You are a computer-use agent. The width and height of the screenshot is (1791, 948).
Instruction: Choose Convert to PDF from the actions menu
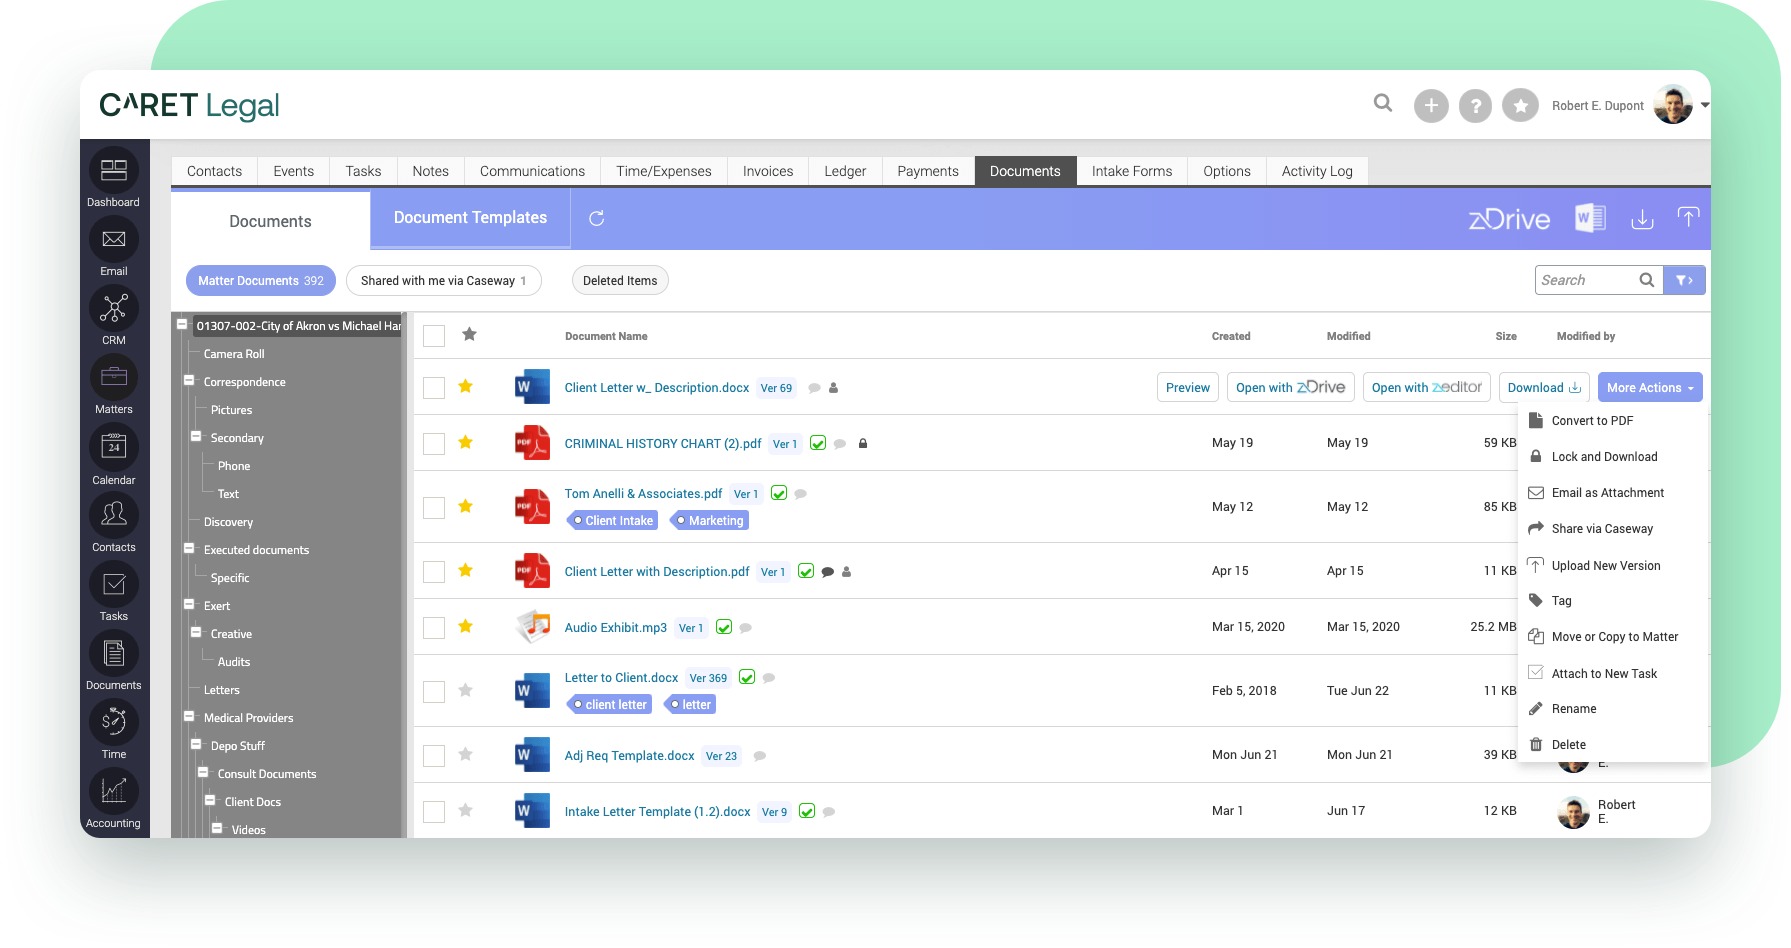point(1592,420)
